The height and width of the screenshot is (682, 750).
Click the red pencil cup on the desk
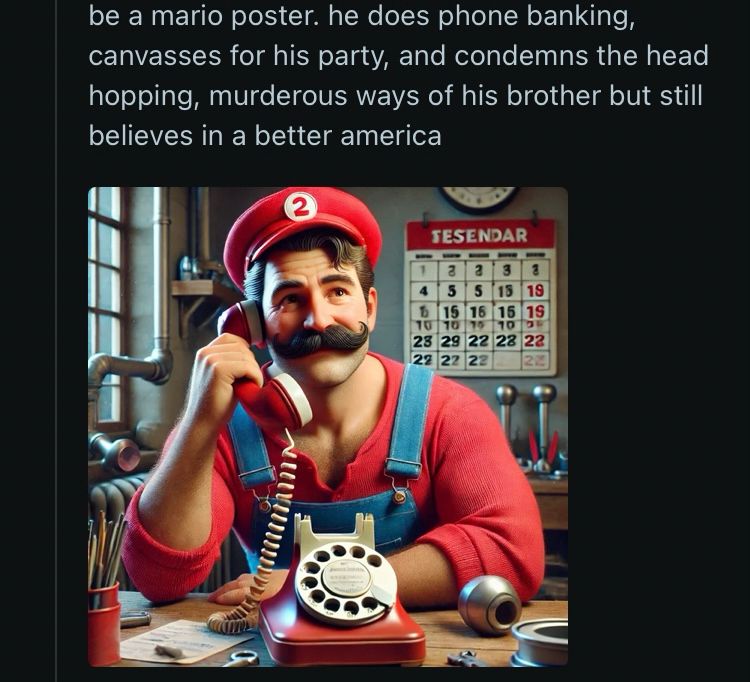104,625
